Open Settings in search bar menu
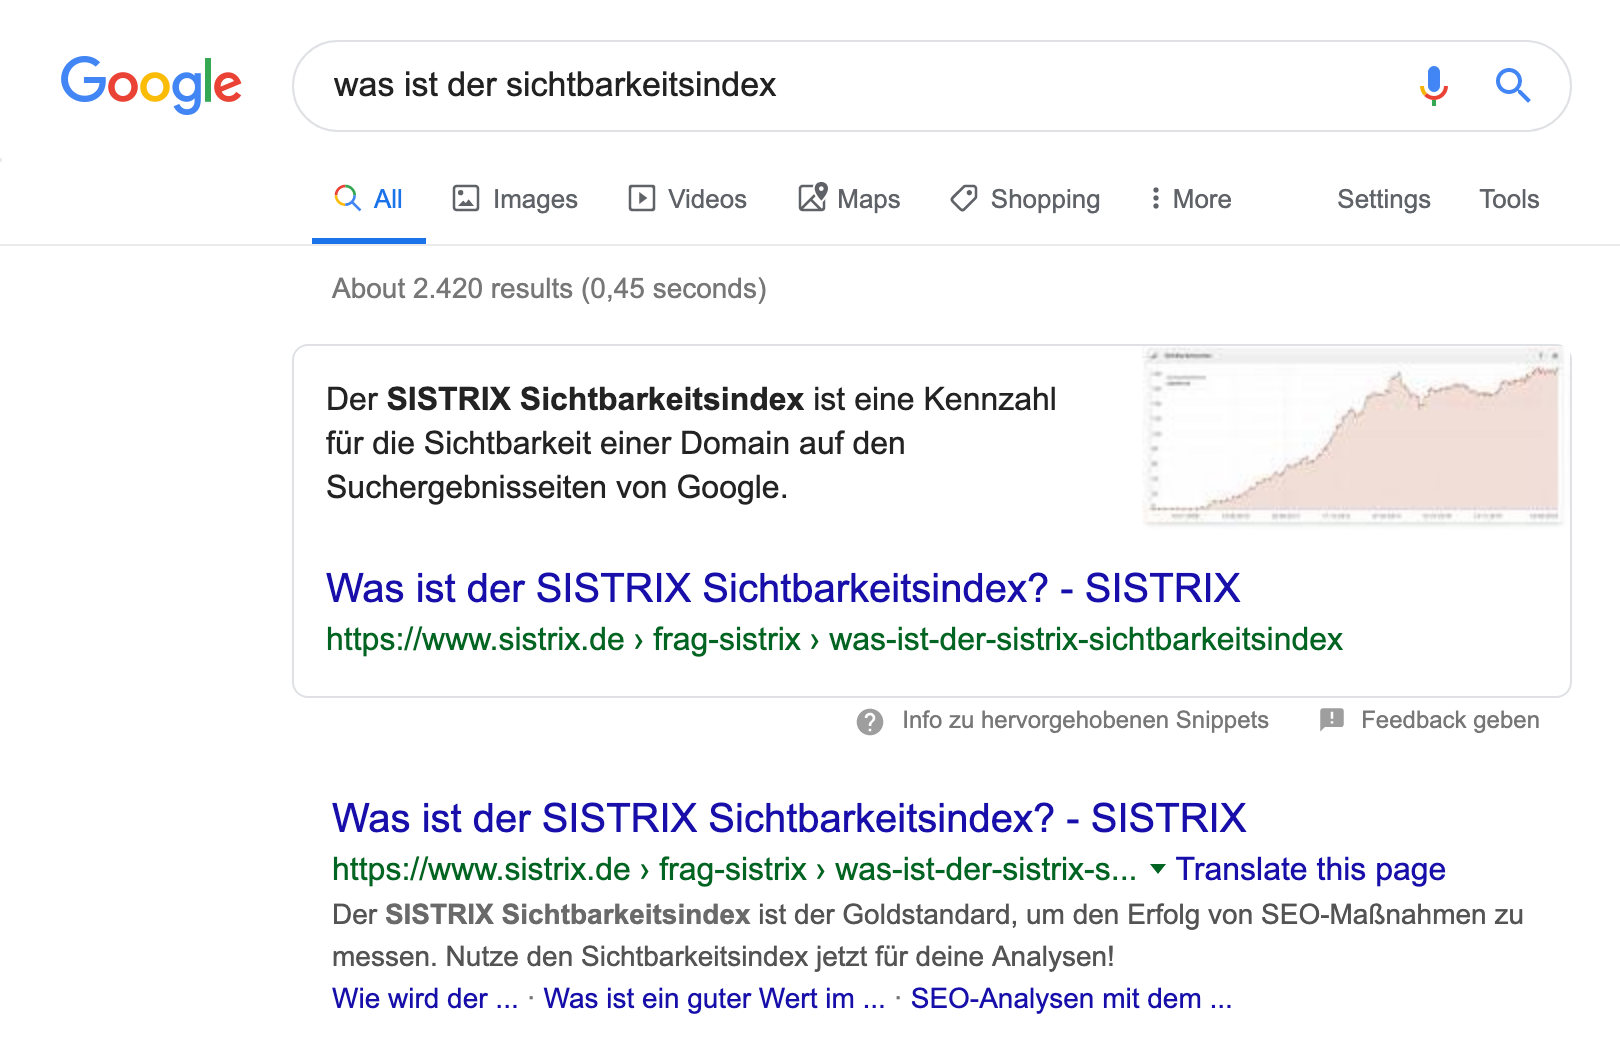This screenshot has width=1620, height=1050. pos(1384,199)
